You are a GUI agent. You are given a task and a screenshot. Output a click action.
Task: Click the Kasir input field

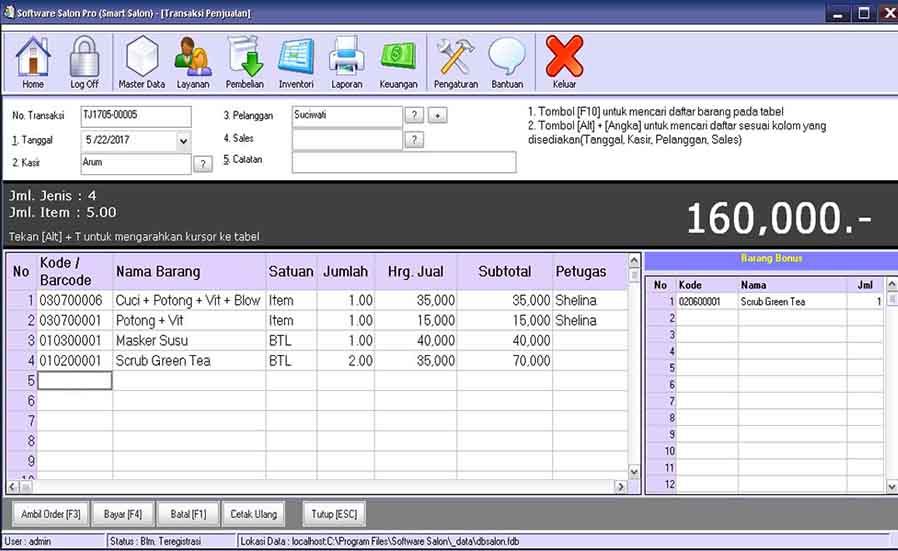coord(136,164)
